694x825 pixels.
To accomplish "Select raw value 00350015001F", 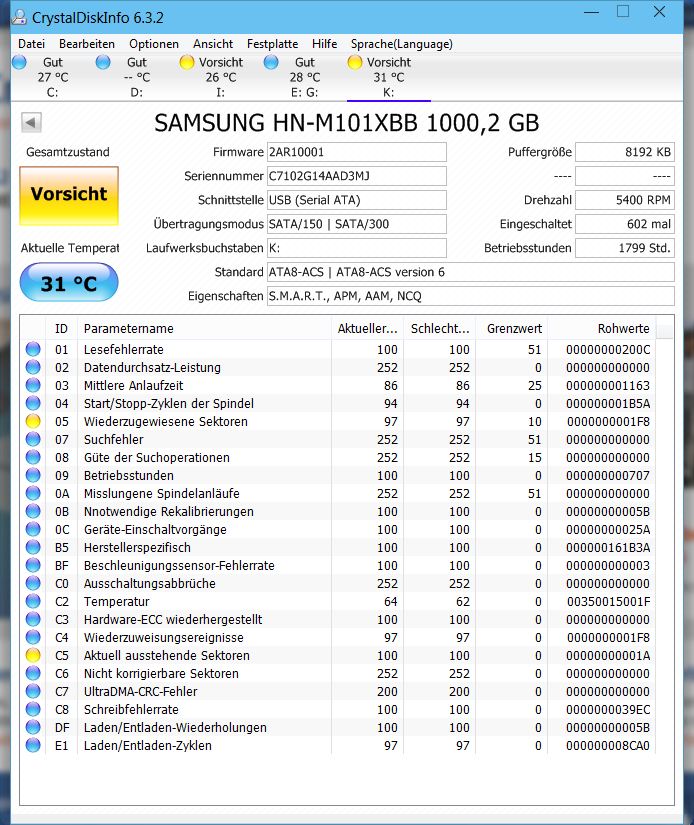I will (608, 601).
